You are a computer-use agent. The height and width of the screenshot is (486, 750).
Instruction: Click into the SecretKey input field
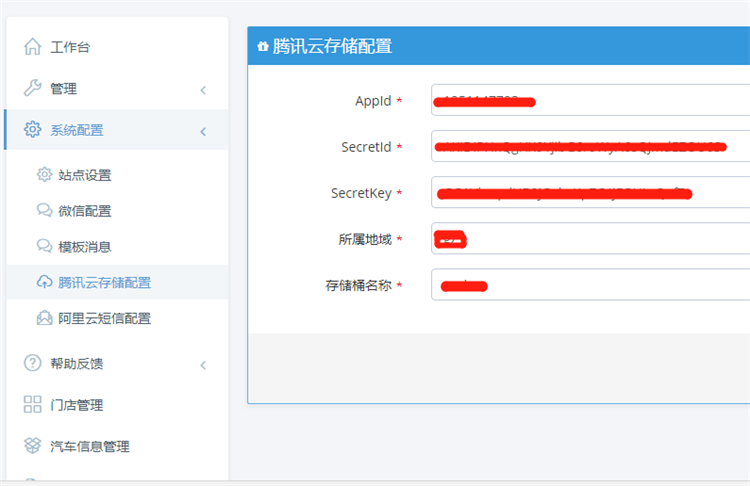pos(590,192)
